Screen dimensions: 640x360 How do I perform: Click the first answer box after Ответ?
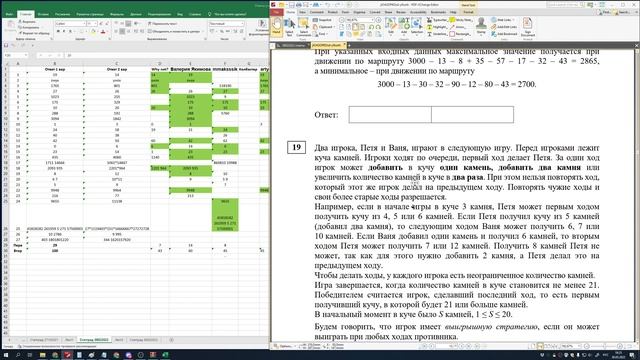(390, 115)
